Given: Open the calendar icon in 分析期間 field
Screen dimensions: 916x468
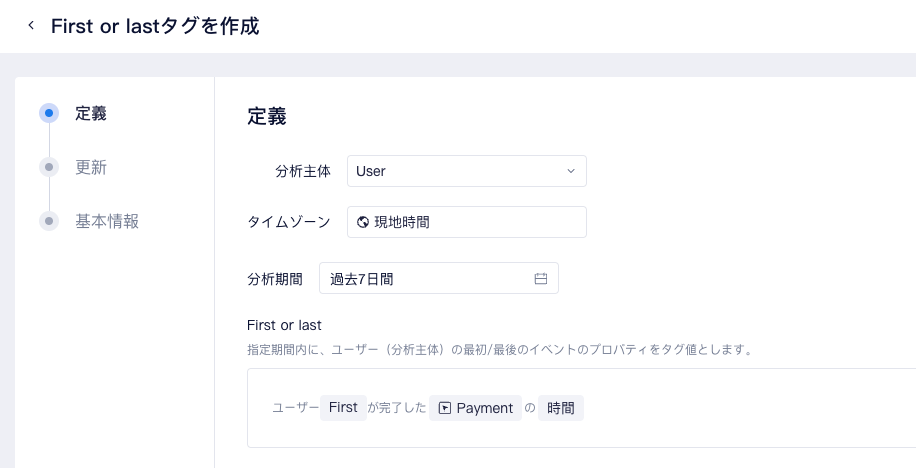Looking at the screenshot, I should pyautogui.click(x=541, y=279).
